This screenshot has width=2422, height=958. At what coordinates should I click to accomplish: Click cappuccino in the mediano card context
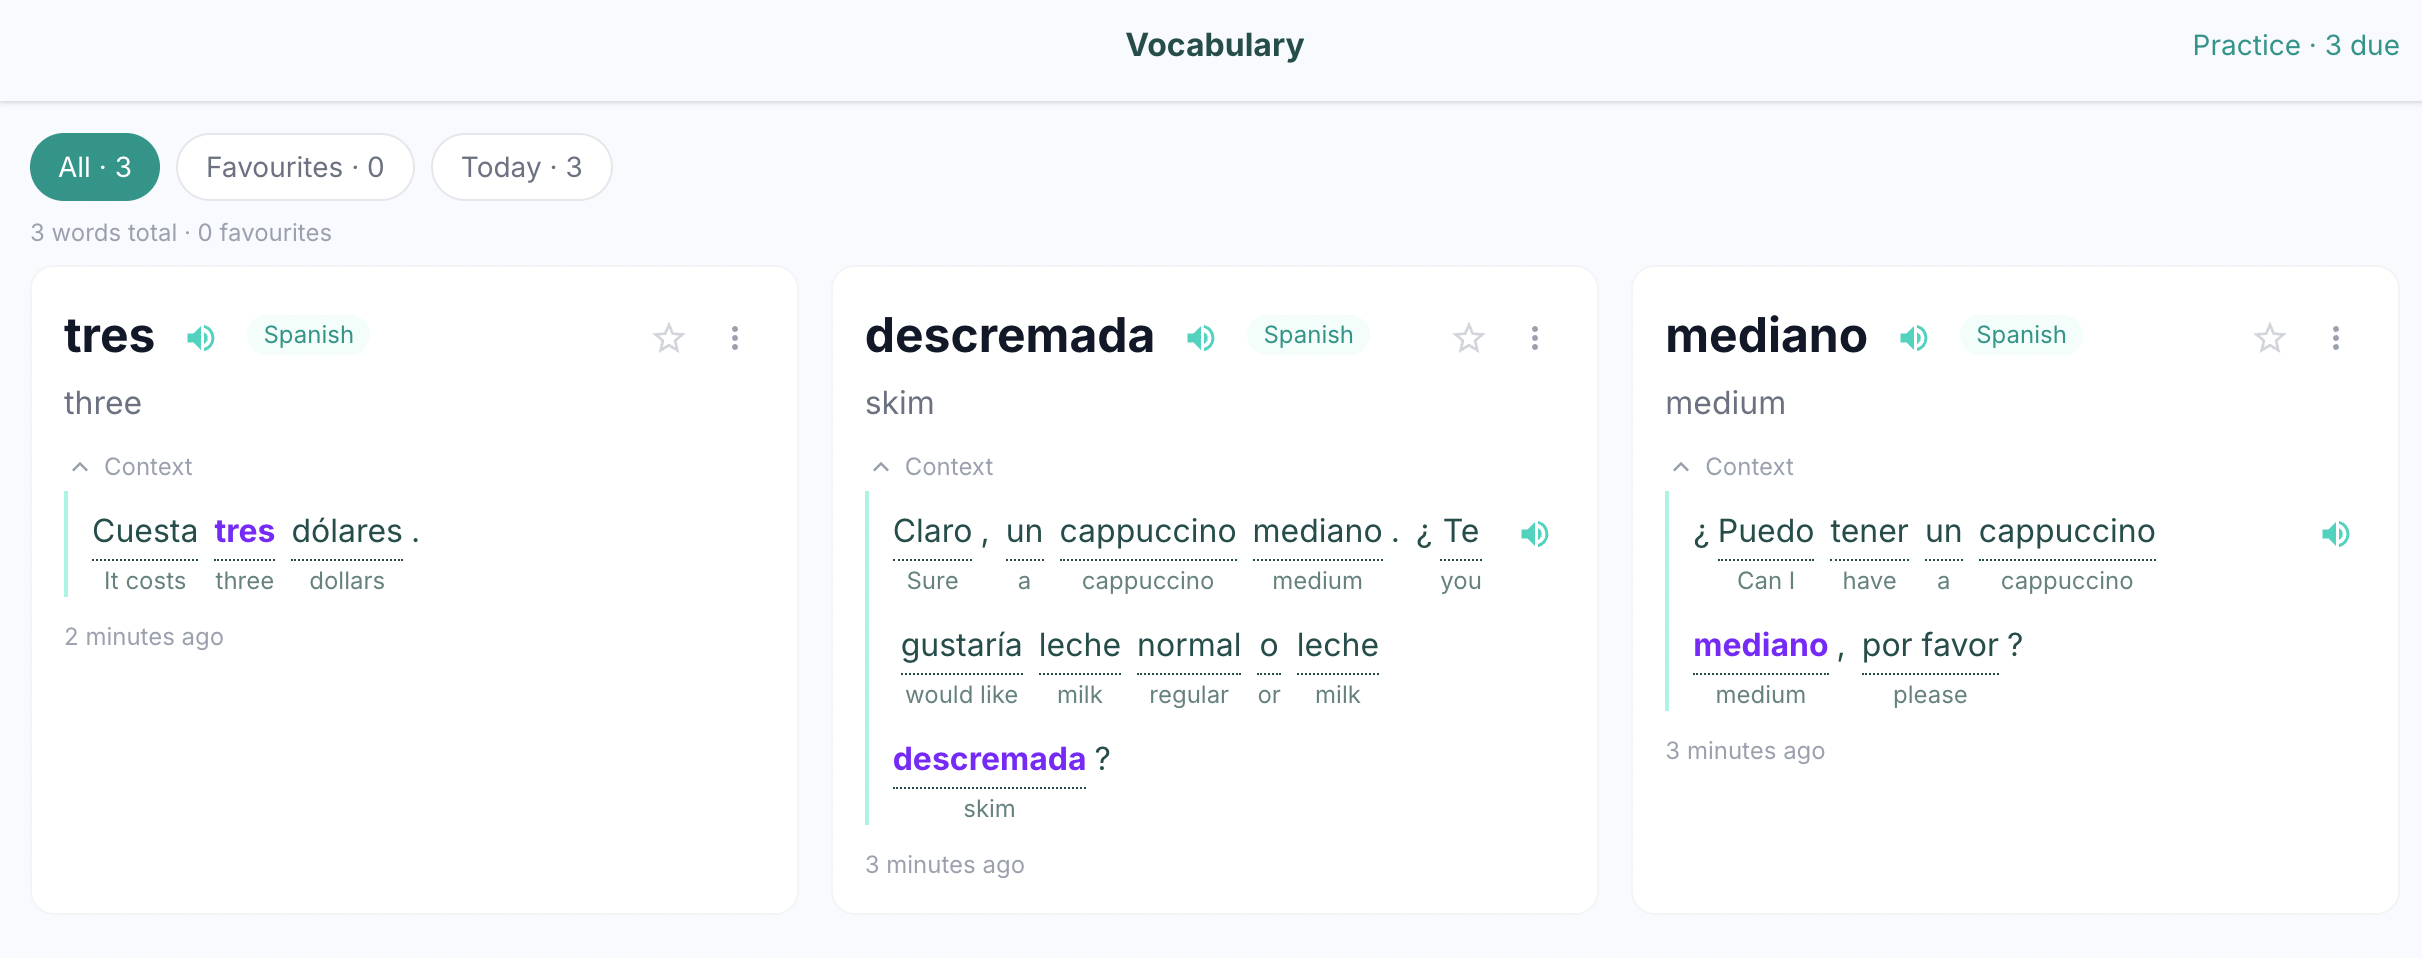[2067, 531]
